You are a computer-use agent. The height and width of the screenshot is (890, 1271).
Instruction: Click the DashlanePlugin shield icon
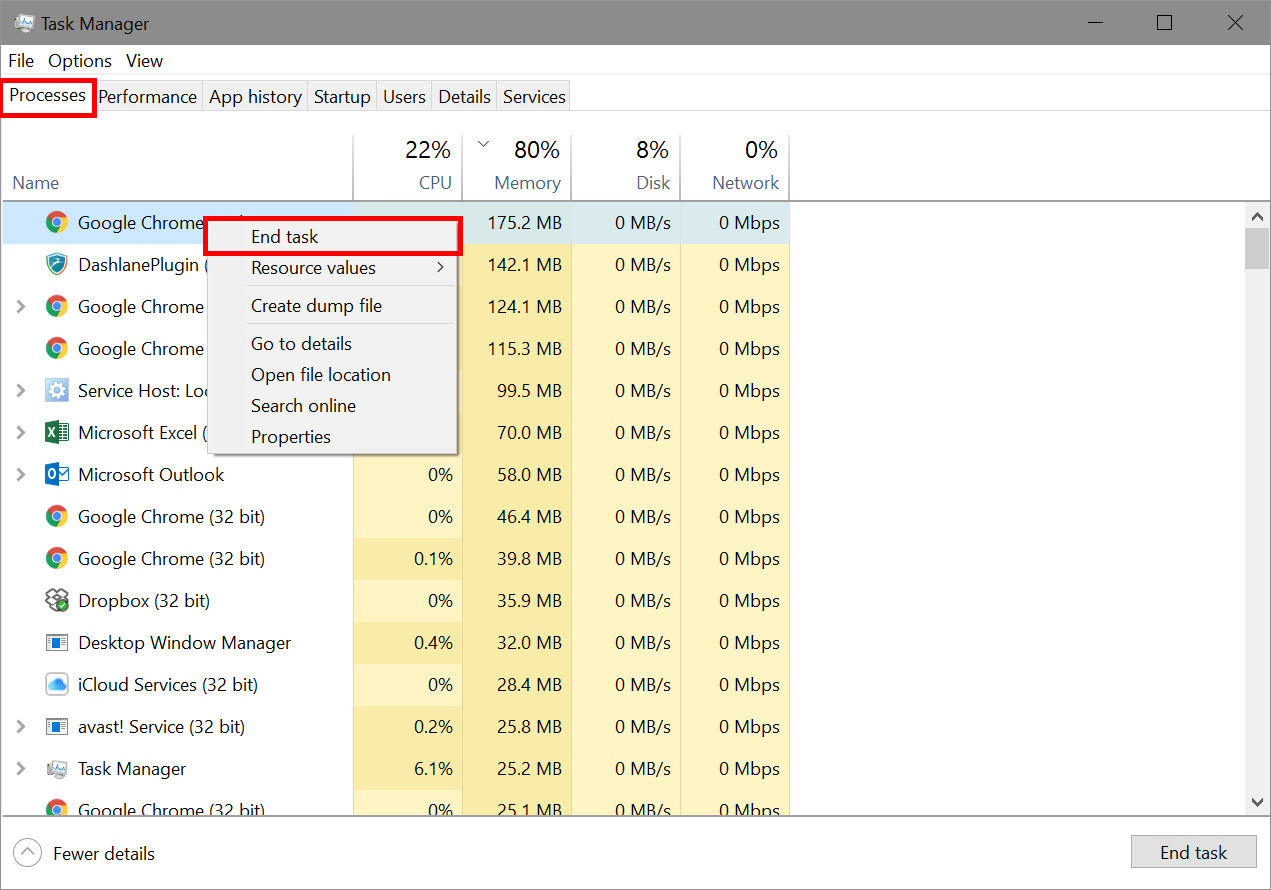point(58,264)
